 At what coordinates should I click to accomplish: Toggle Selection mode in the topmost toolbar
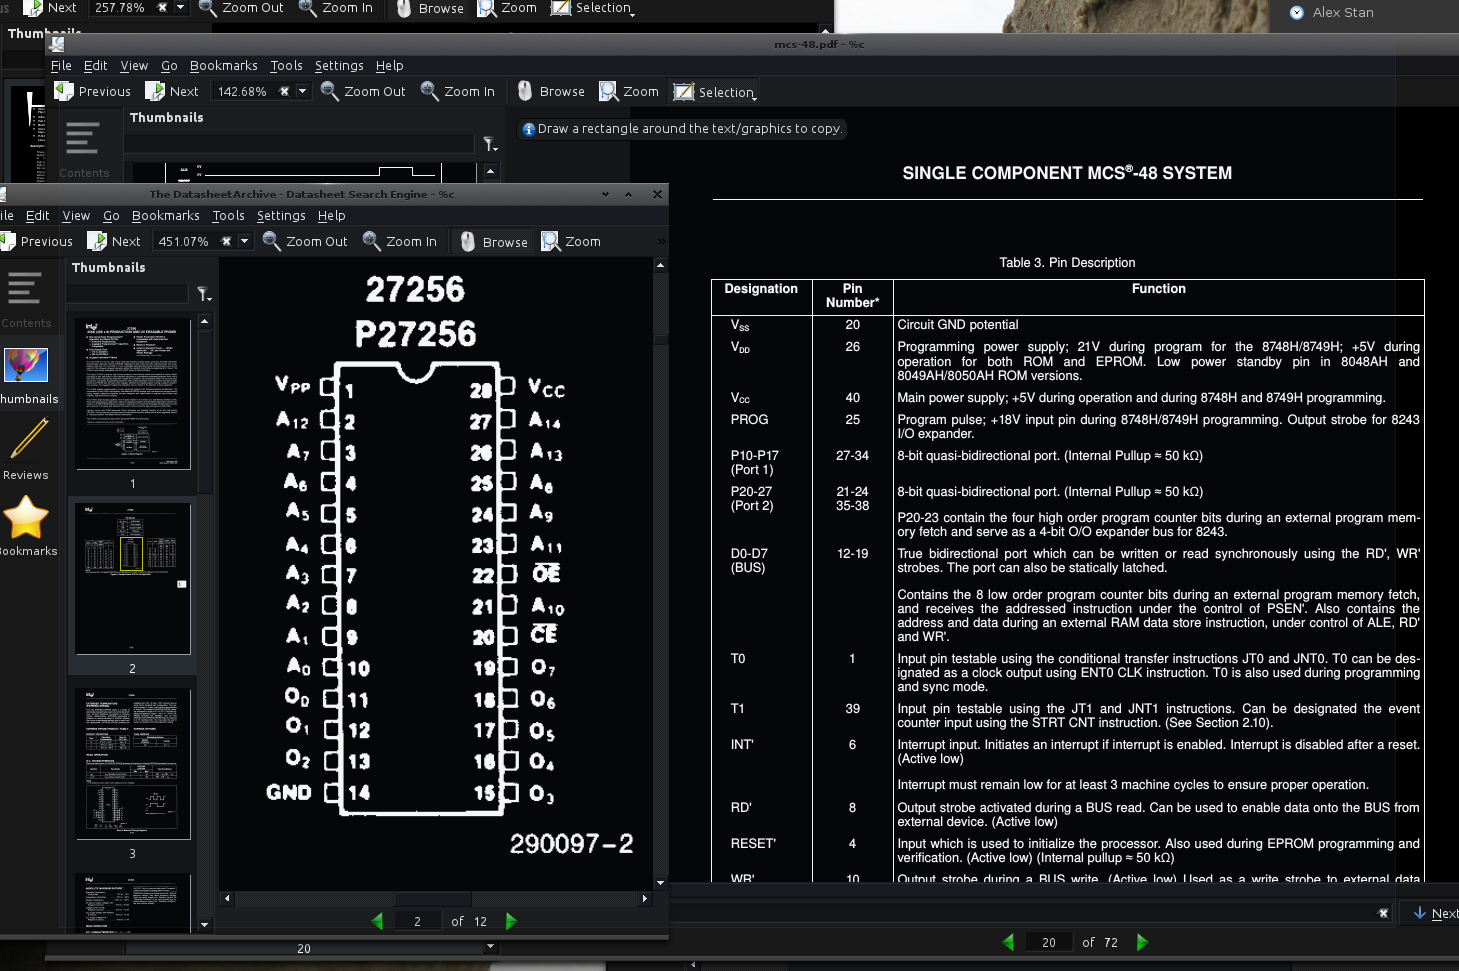pyautogui.click(x=592, y=8)
